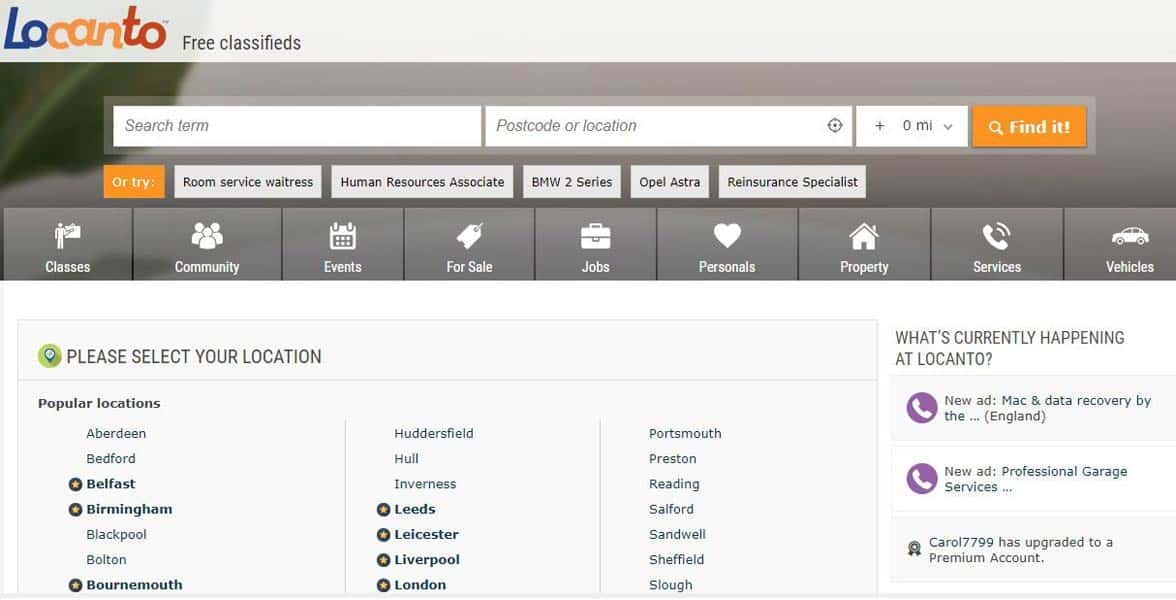This screenshot has width=1176, height=600.
Task: Type in the Search term field
Action: point(297,126)
